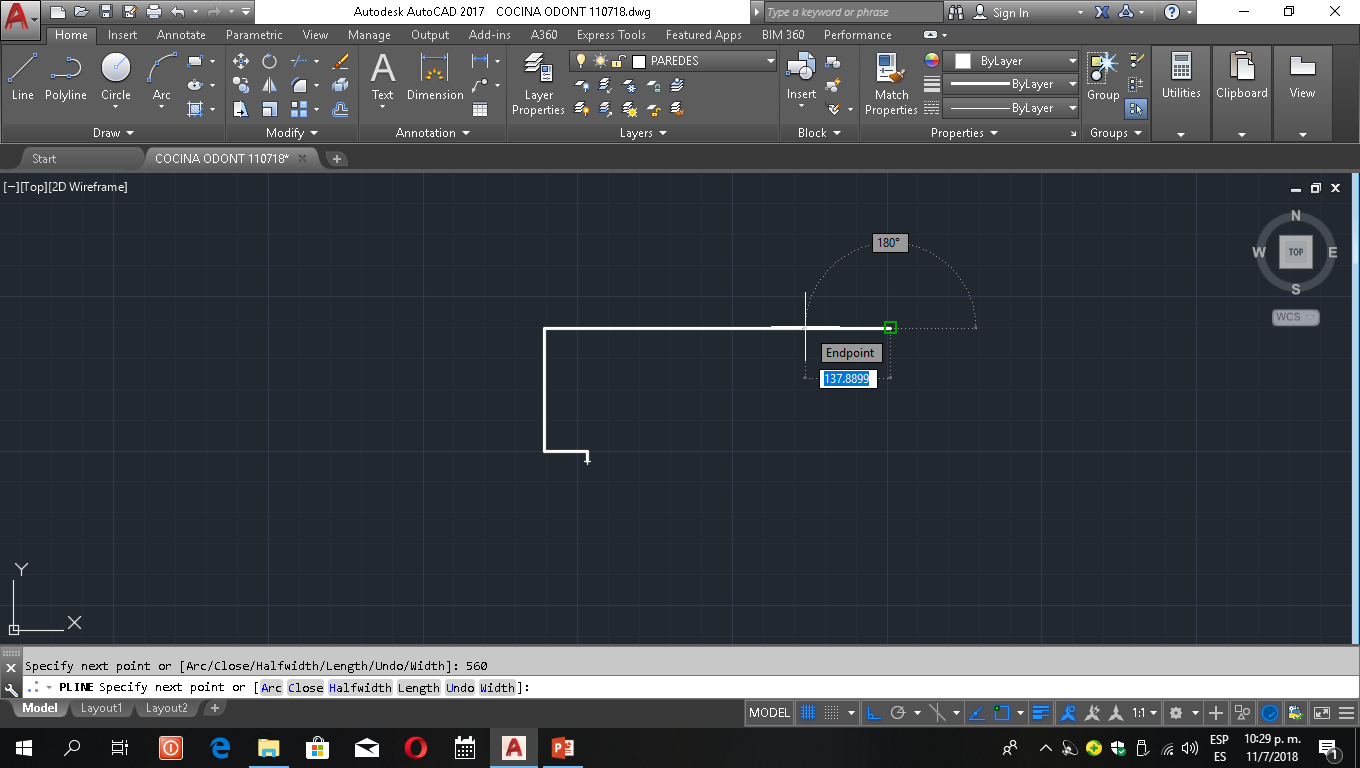Viewport: 1360px width, 768px height.
Task: Click the Group objects tool
Action: (x=1103, y=77)
